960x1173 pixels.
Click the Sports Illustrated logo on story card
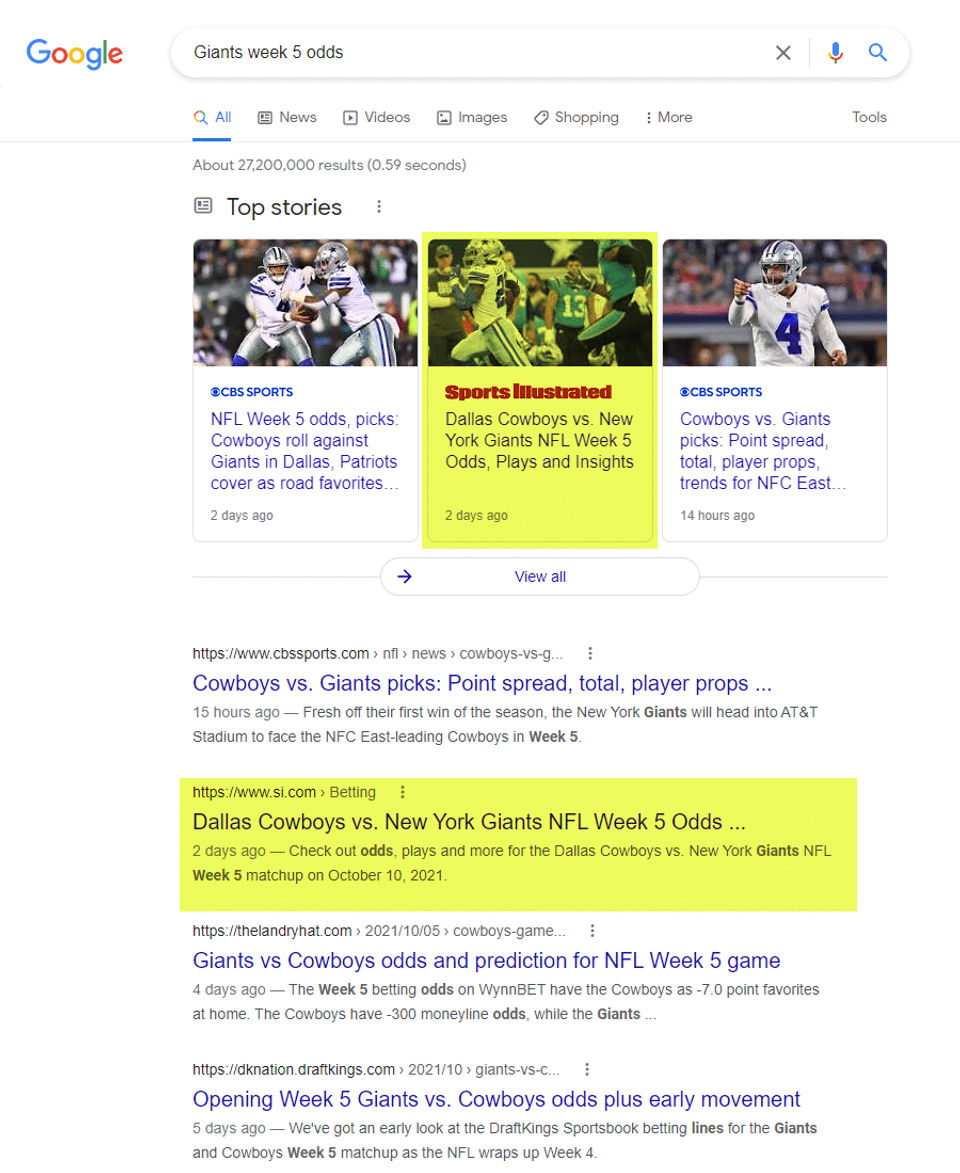(528, 392)
